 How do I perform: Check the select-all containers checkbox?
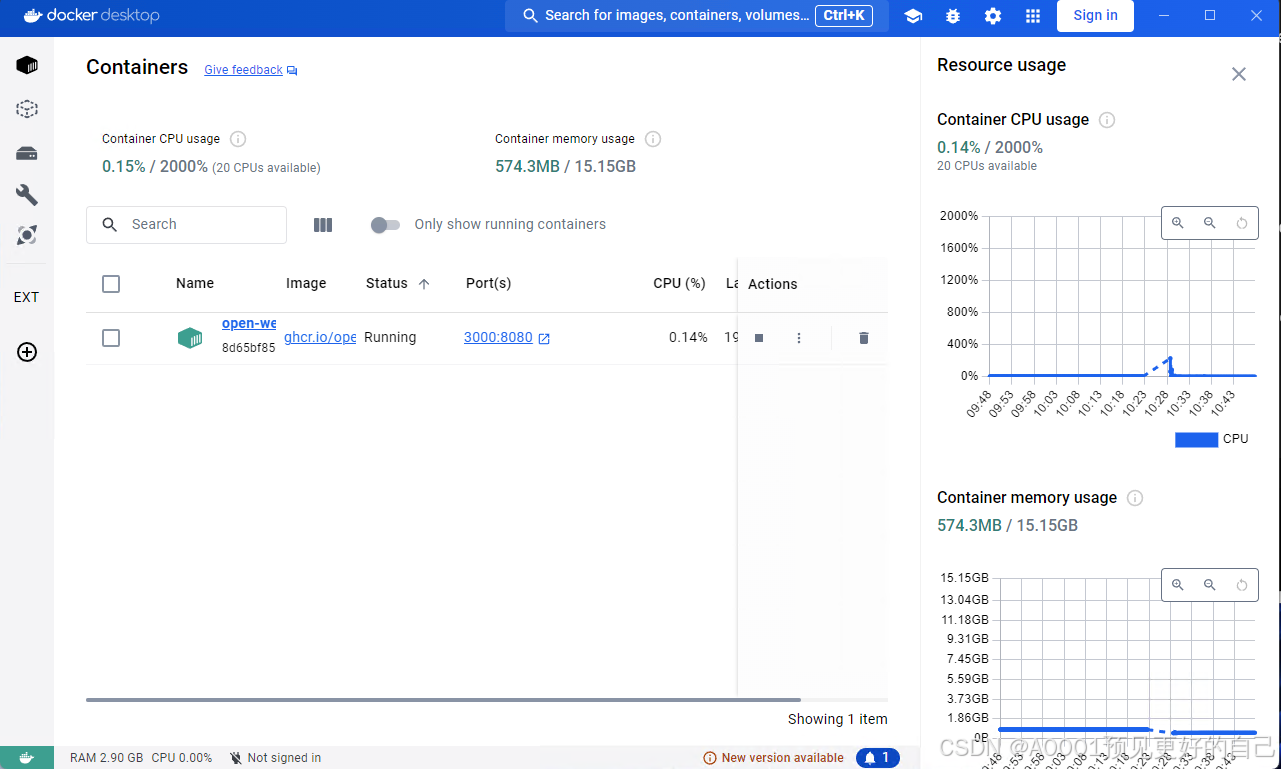111,284
